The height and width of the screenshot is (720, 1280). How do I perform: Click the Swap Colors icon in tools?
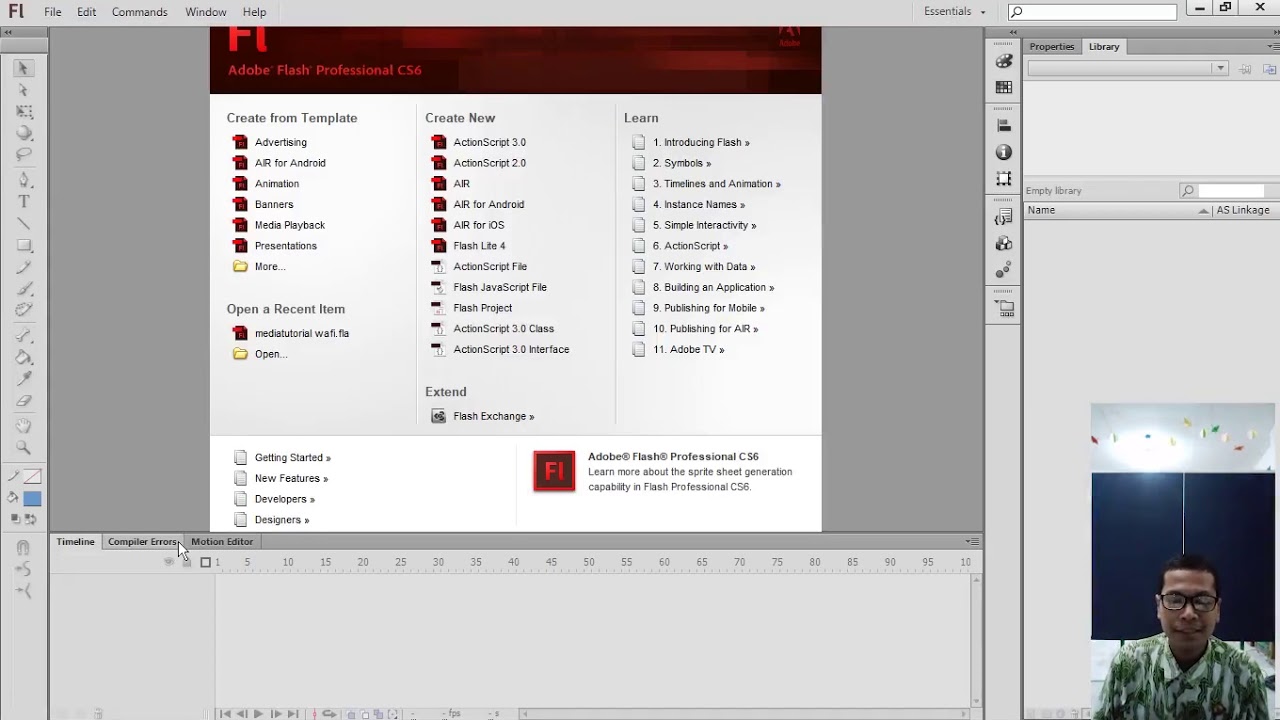pyautogui.click(x=31, y=519)
